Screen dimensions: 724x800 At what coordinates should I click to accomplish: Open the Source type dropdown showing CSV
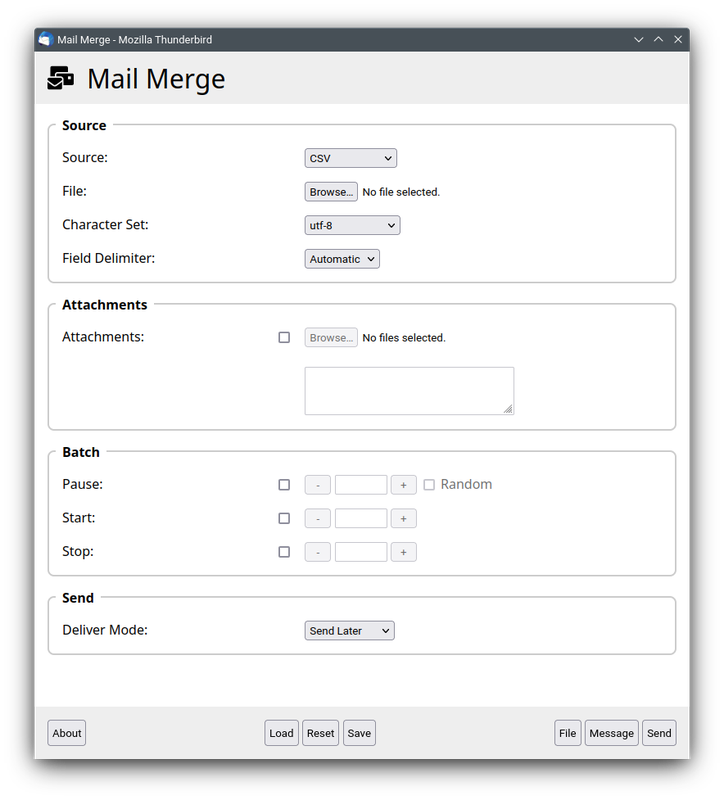click(x=351, y=158)
